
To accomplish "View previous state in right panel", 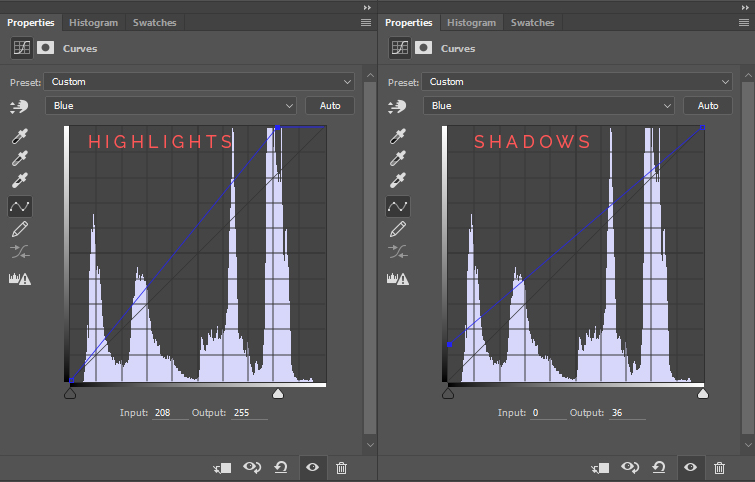I will point(630,467).
